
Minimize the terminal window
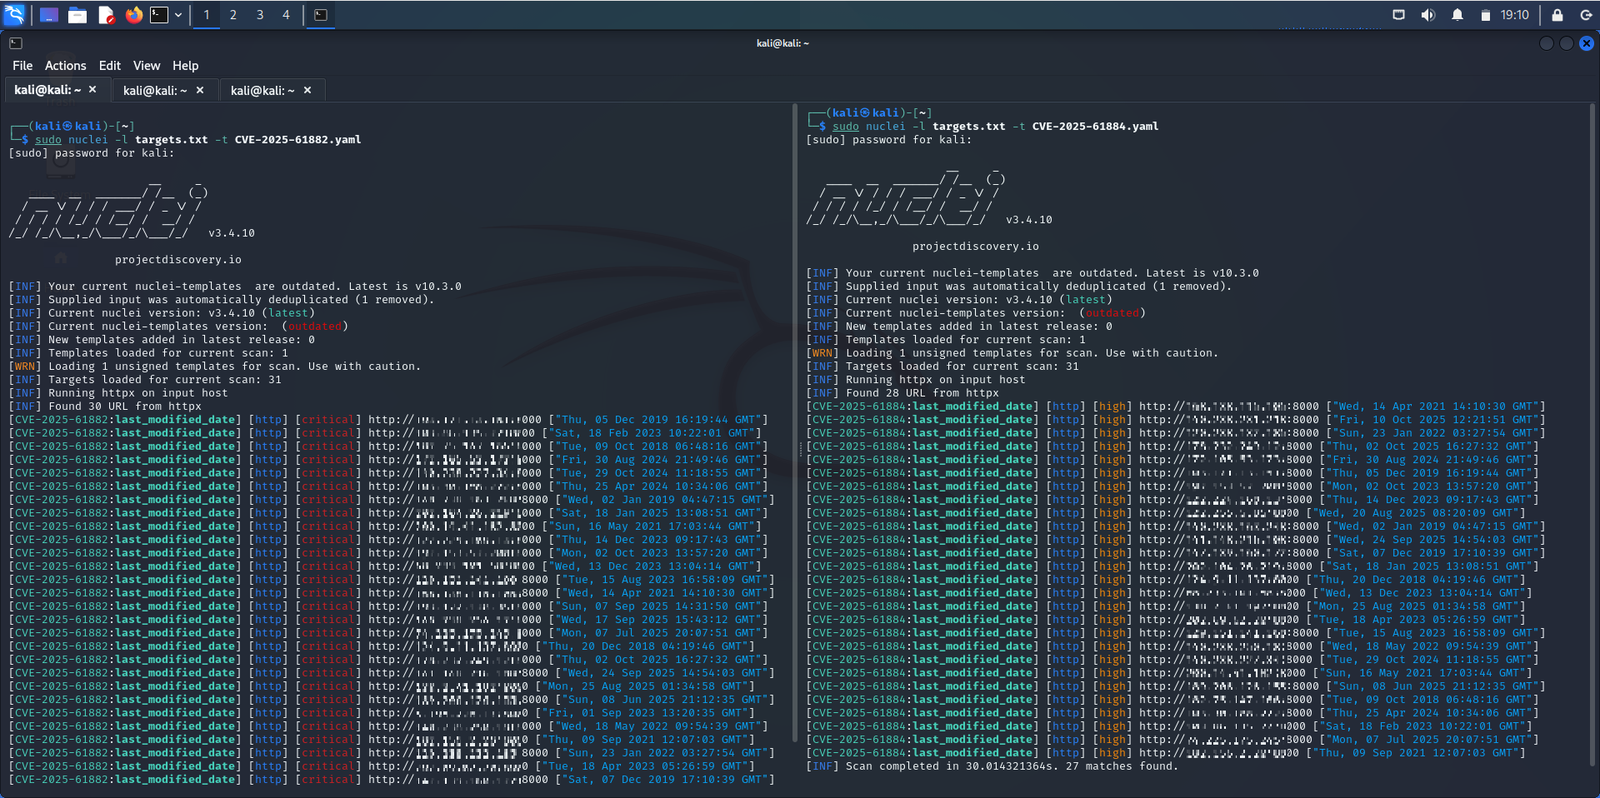[1546, 43]
